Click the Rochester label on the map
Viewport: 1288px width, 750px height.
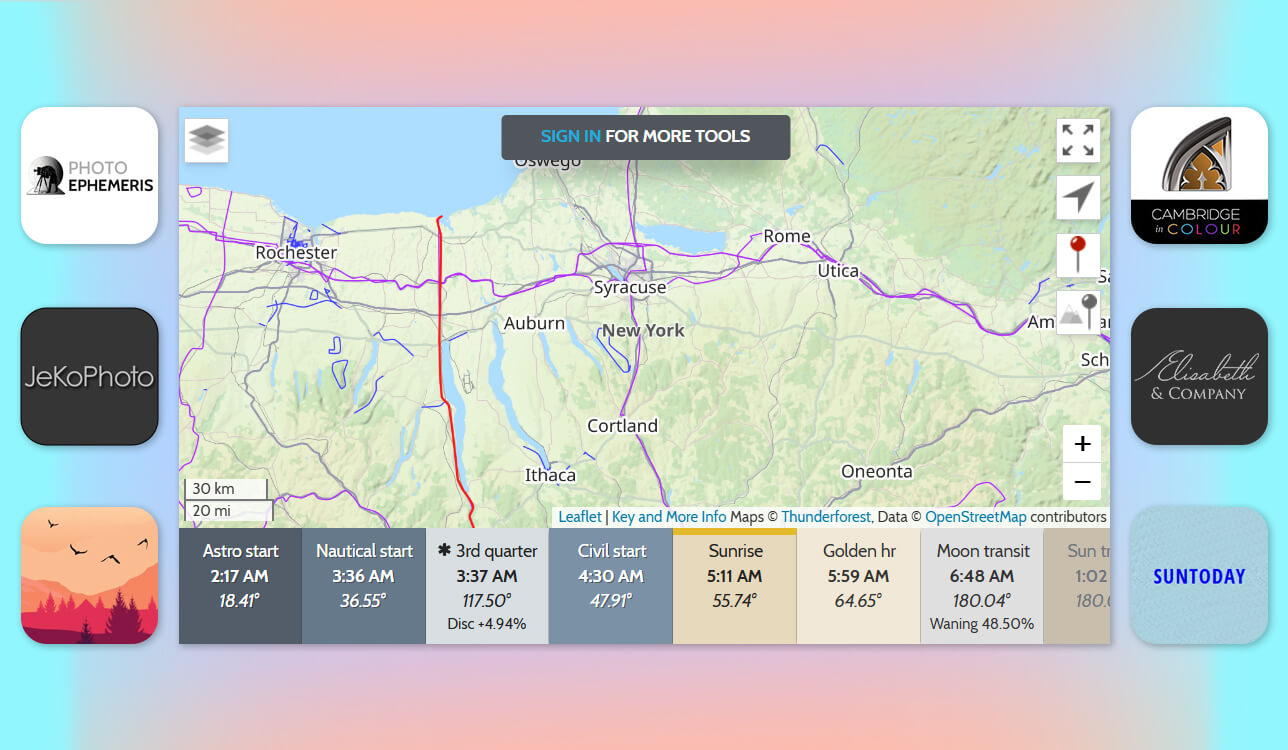pos(296,253)
